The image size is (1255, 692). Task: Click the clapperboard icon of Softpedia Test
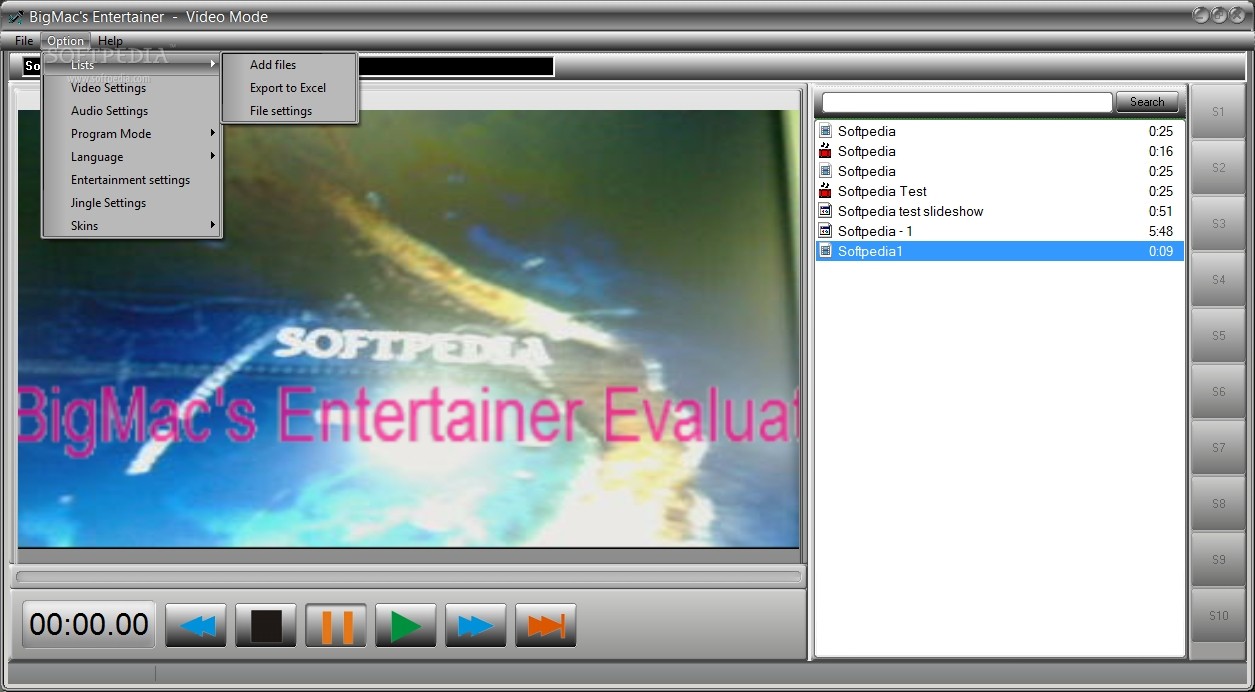(825, 191)
